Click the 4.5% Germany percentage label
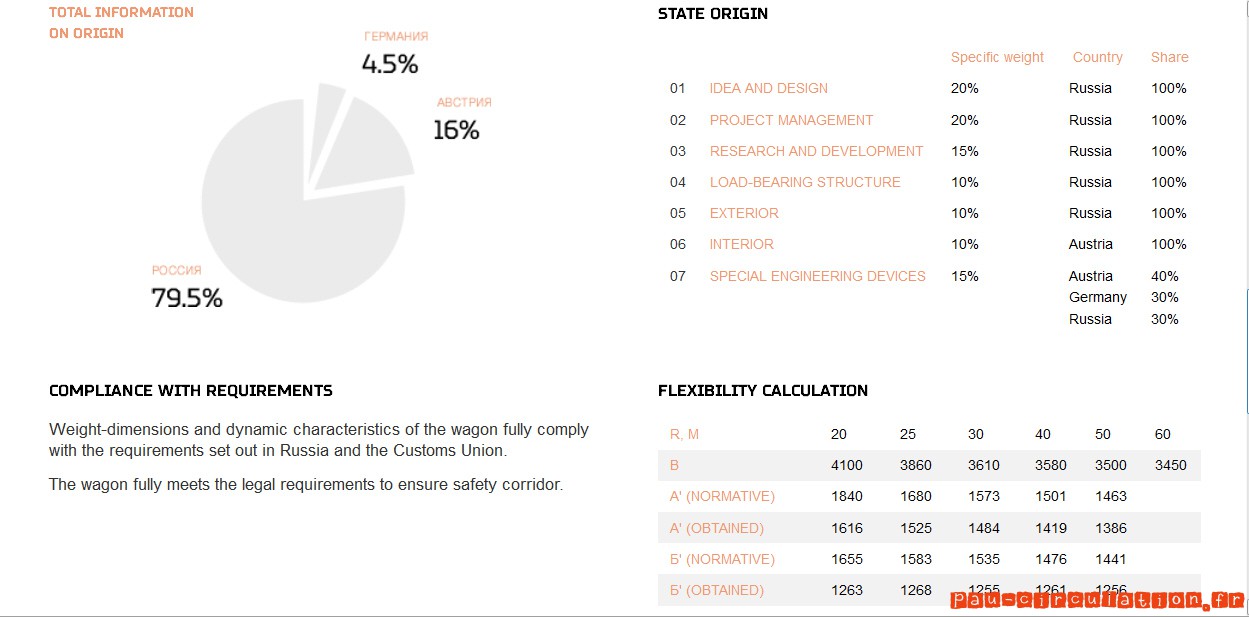Viewport: 1249px width, 617px height. pos(390,65)
